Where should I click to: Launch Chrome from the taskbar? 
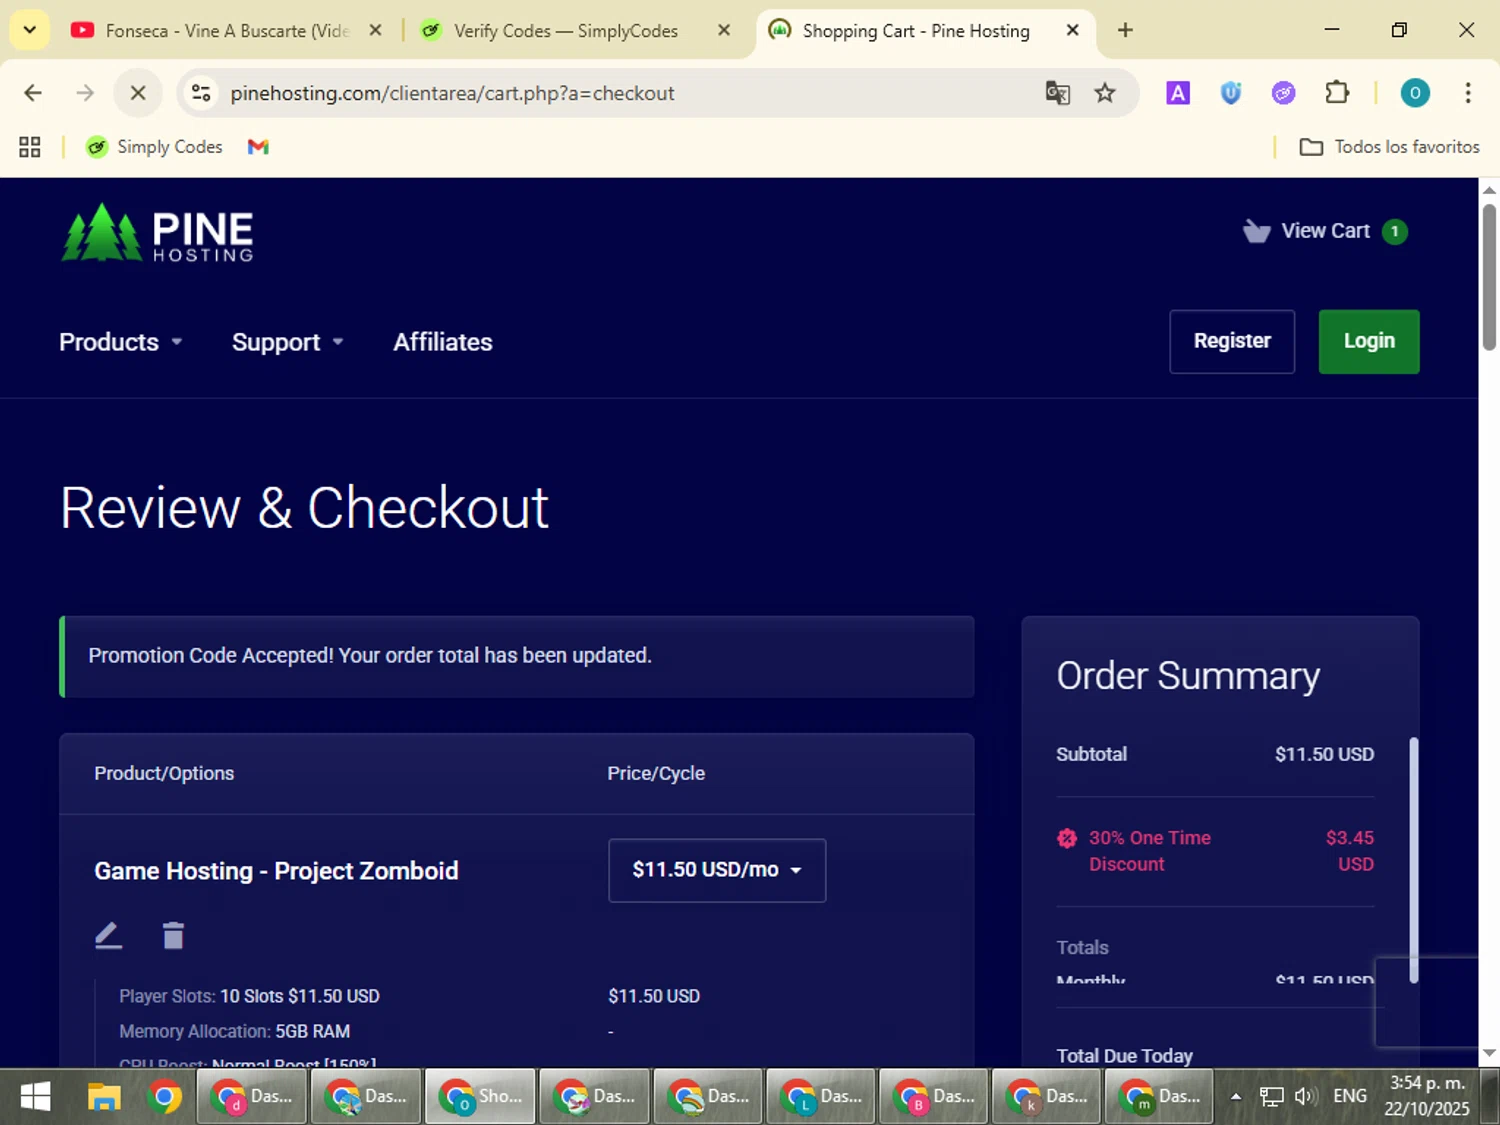point(165,1097)
